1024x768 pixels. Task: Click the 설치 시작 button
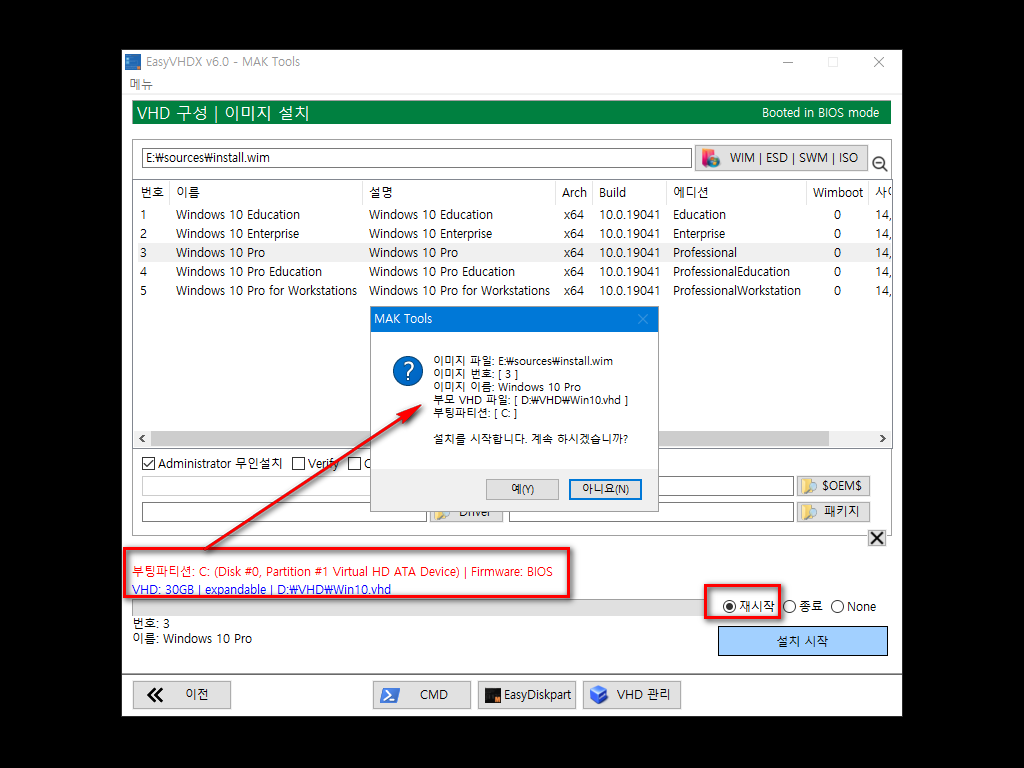point(803,641)
